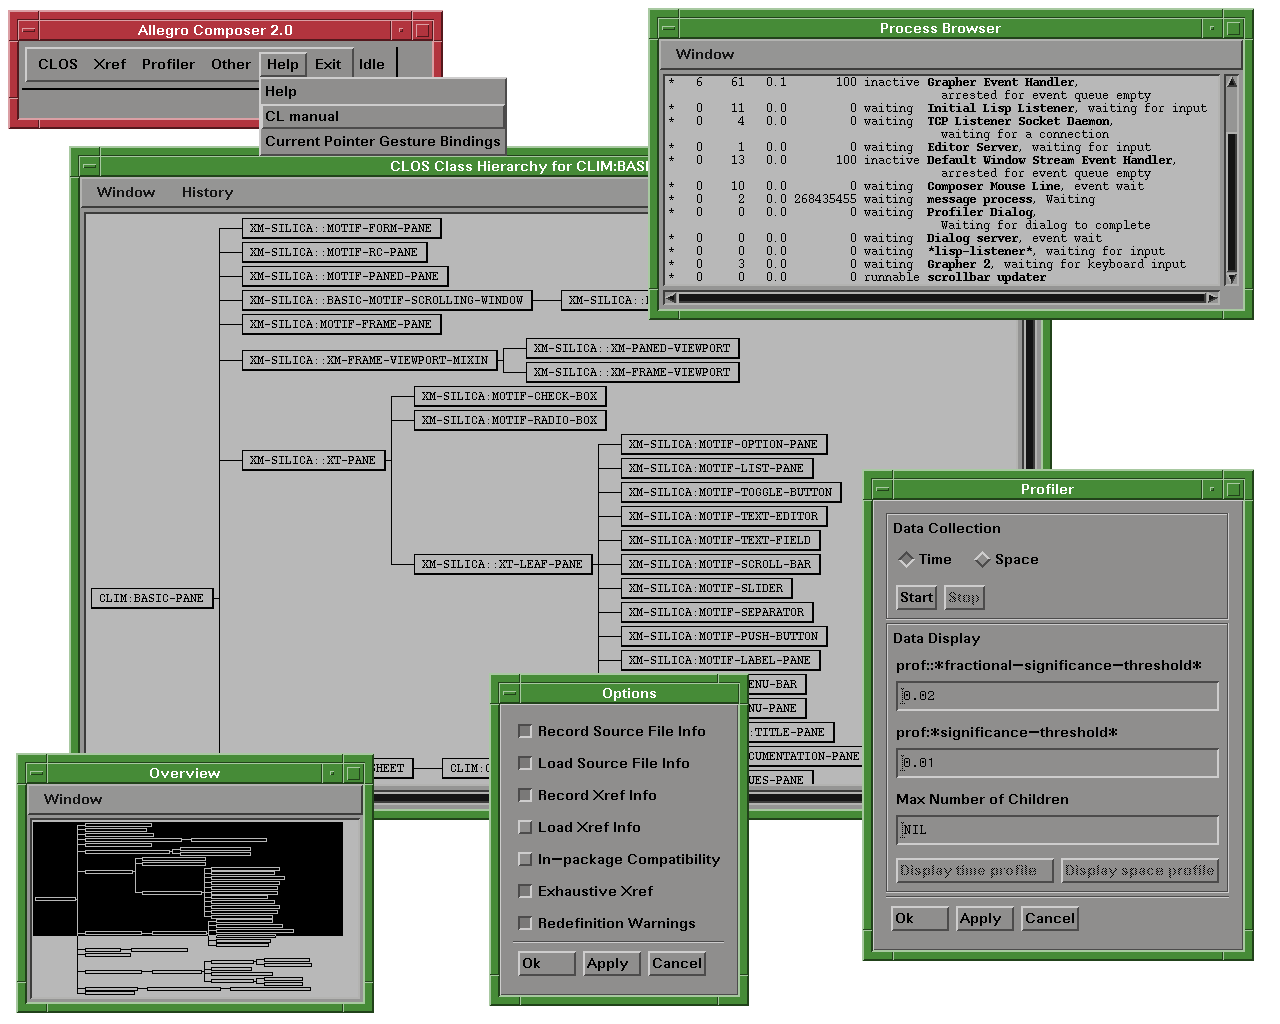Click the Overview graph thumbnail
The width and height of the screenshot is (1280, 1024).
(196, 908)
